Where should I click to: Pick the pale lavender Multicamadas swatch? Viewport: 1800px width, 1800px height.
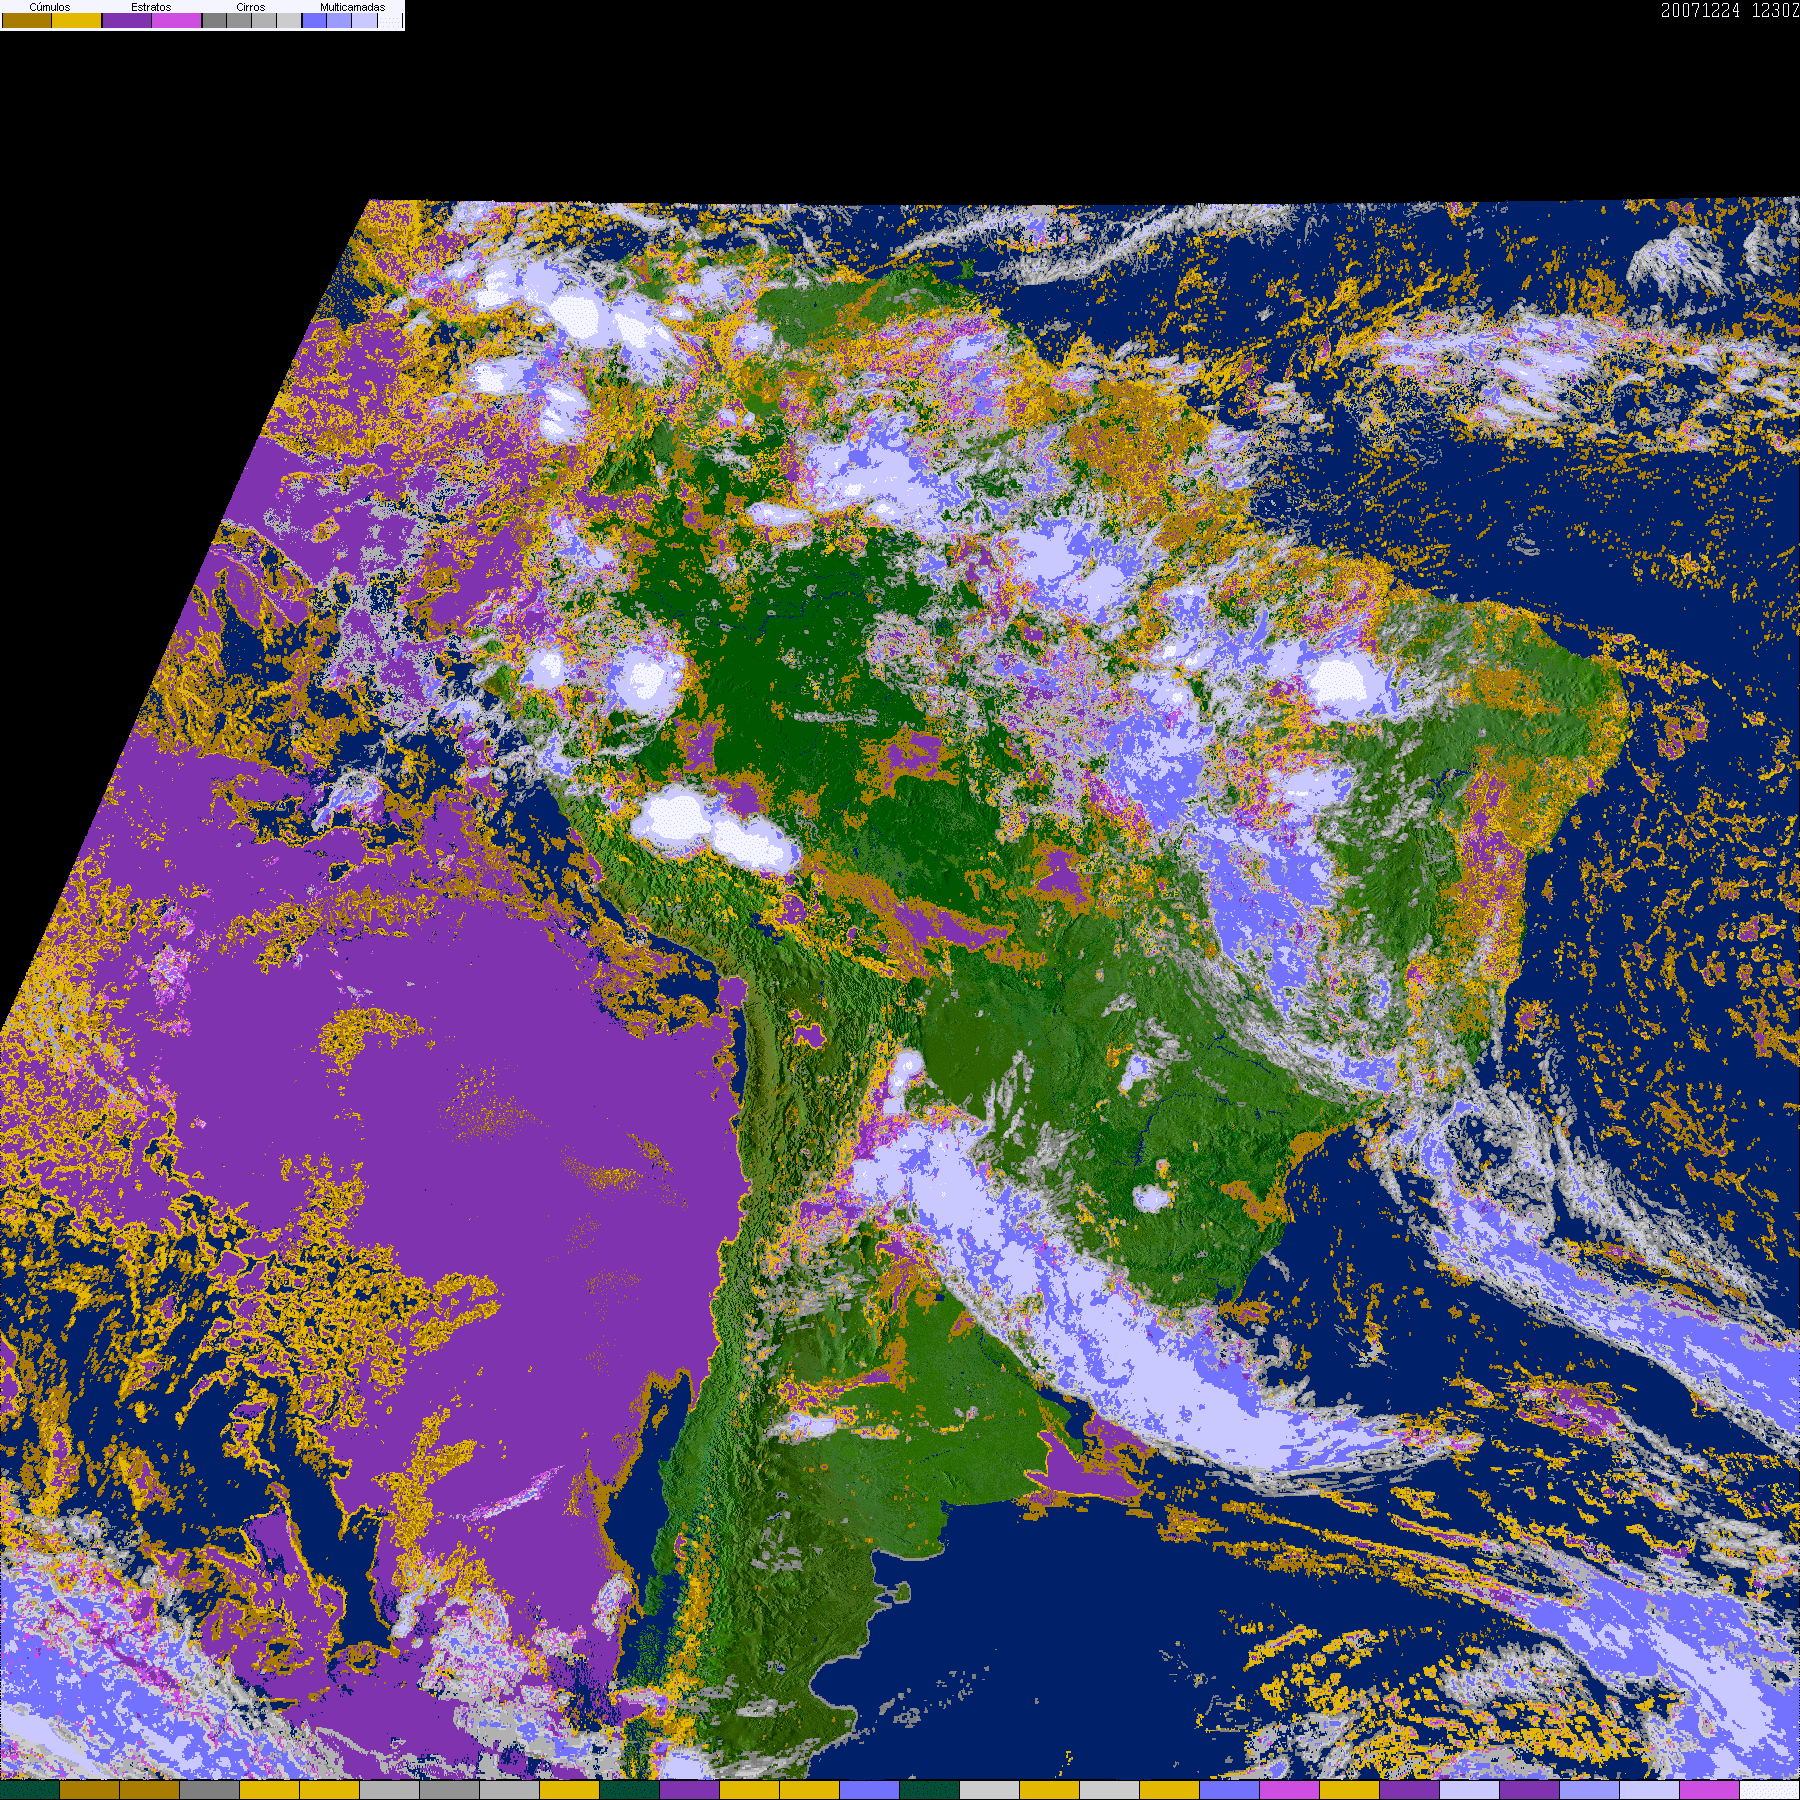coord(364,20)
